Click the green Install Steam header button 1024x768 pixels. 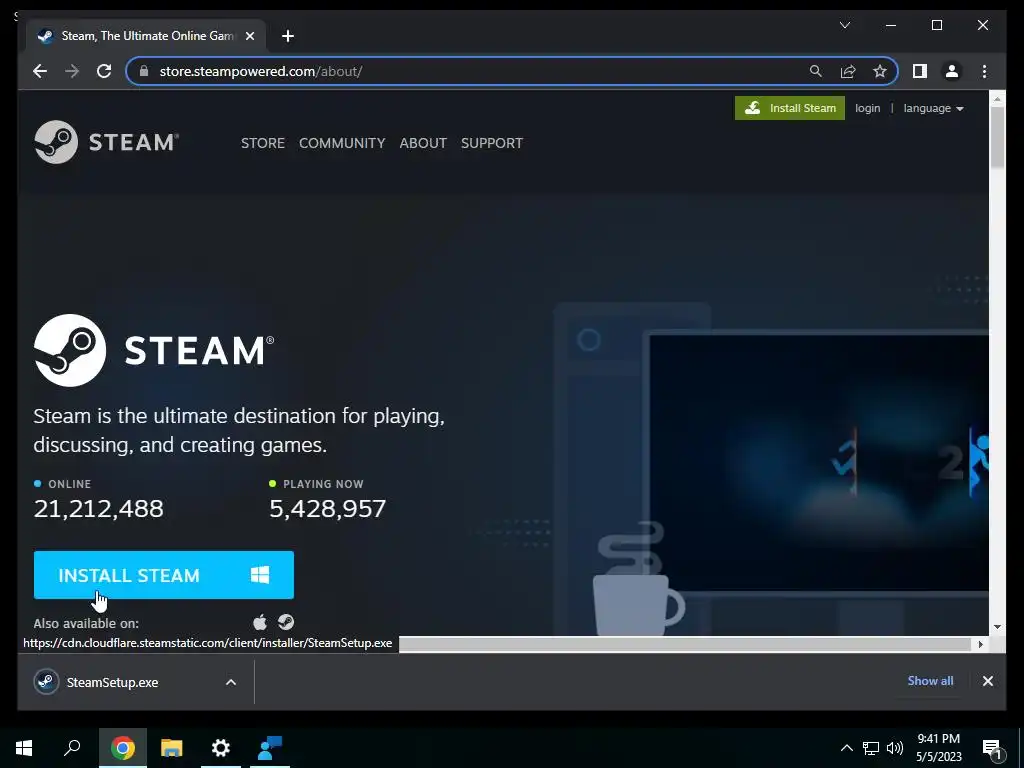pyautogui.click(x=790, y=108)
